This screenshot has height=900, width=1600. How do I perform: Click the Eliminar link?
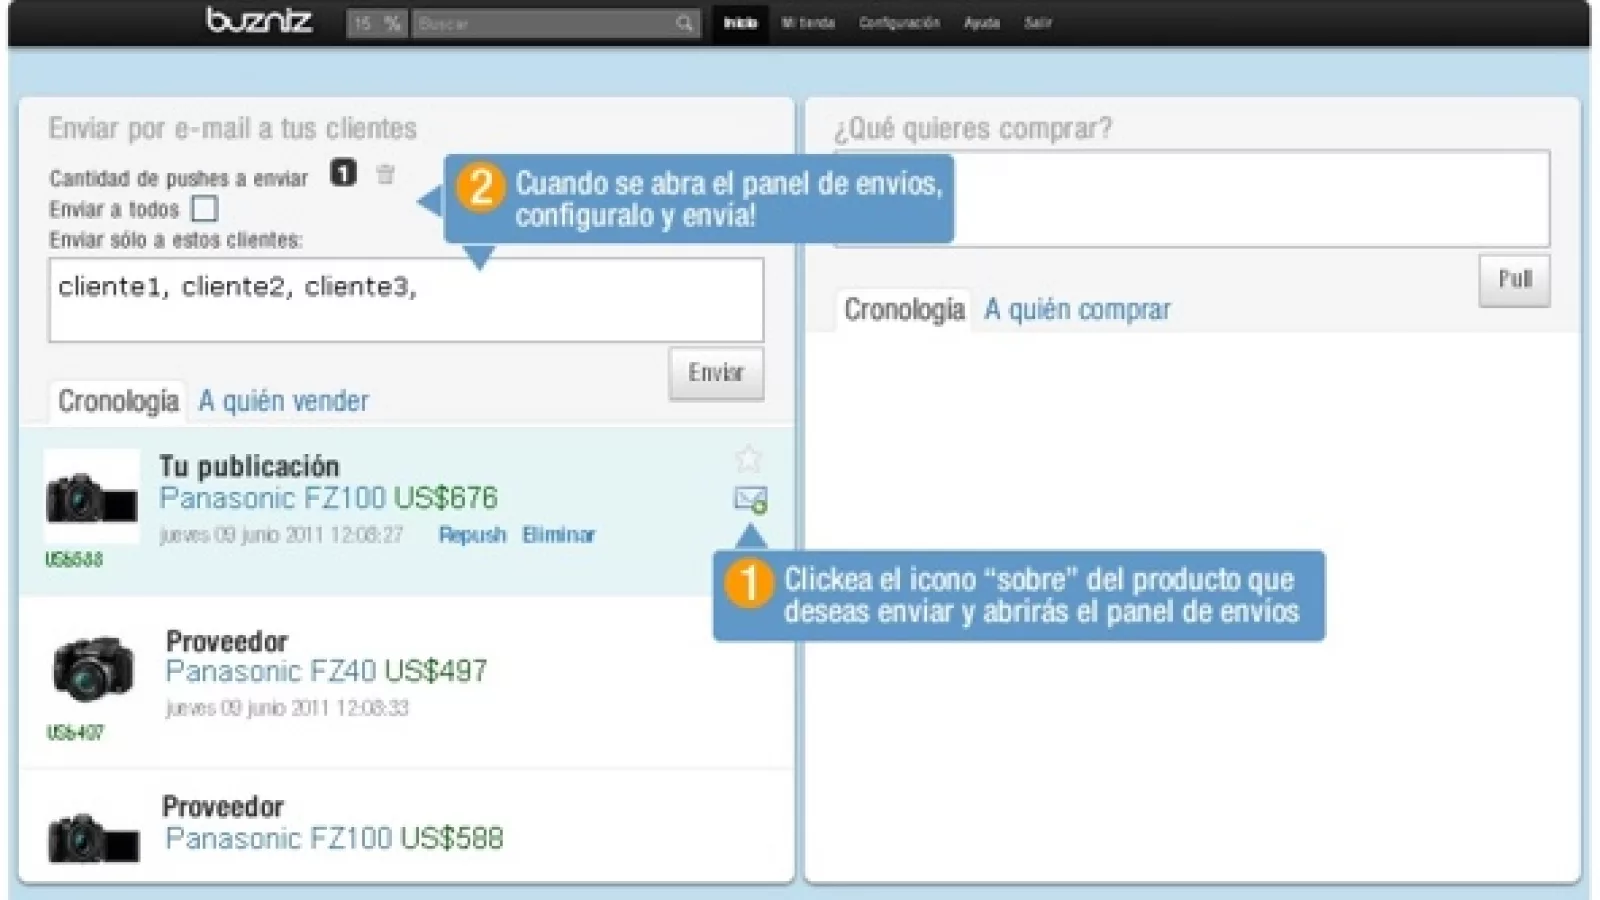point(558,535)
